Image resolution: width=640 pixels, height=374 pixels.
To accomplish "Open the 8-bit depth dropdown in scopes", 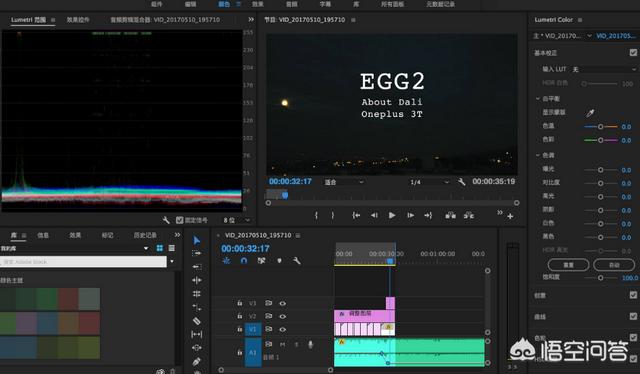I will [x=236, y=220].
